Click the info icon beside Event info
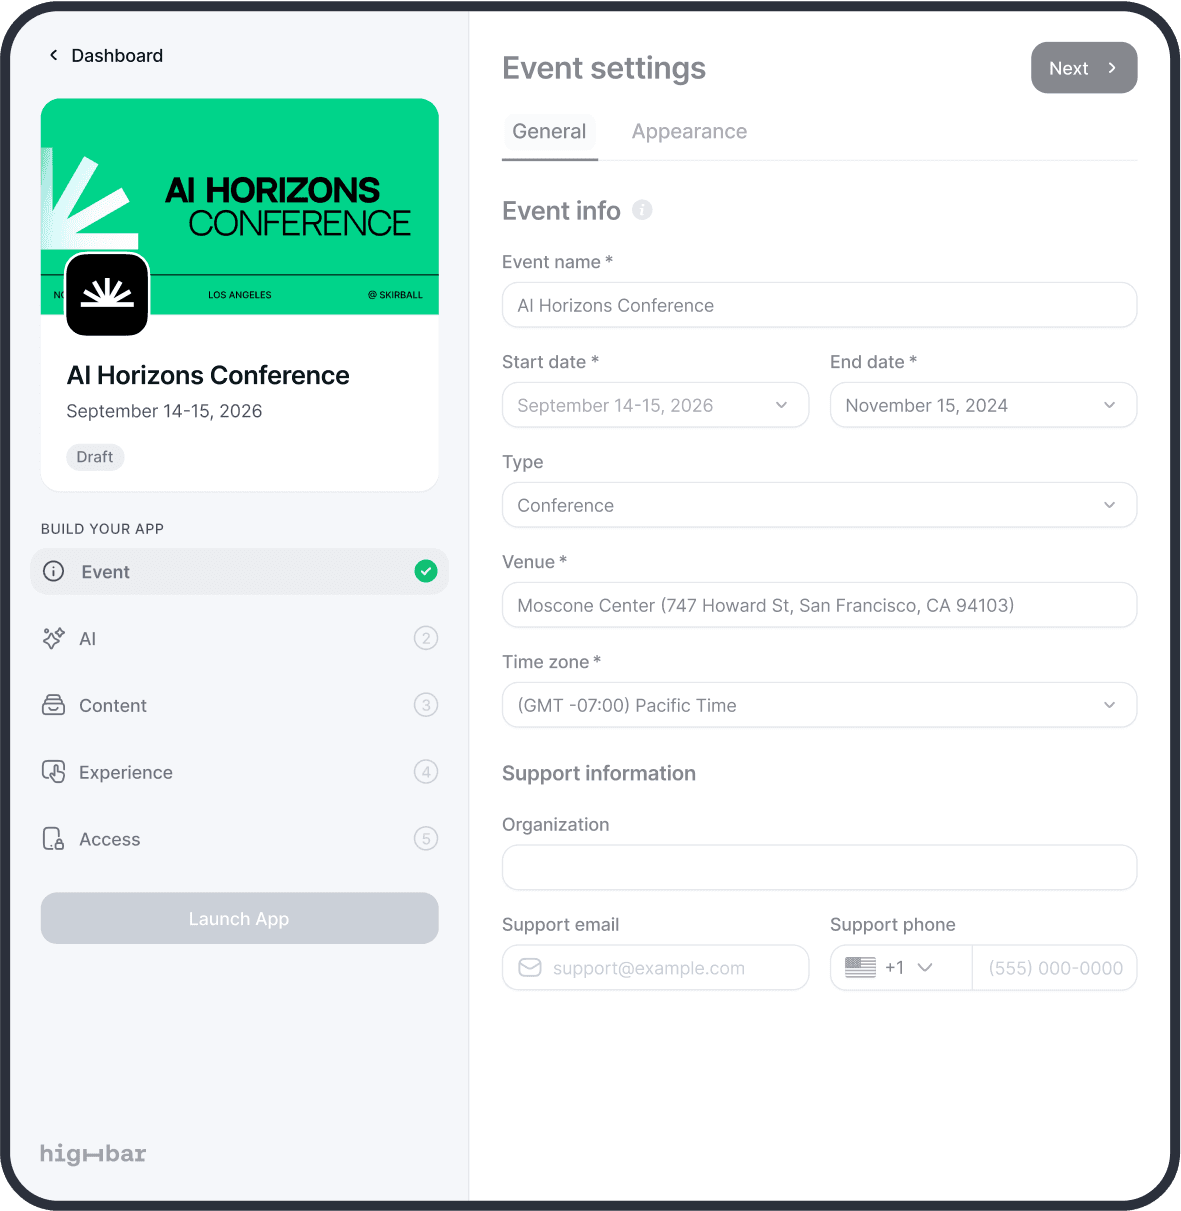This screenshot has width=1181, height=1211. point(641,210)
